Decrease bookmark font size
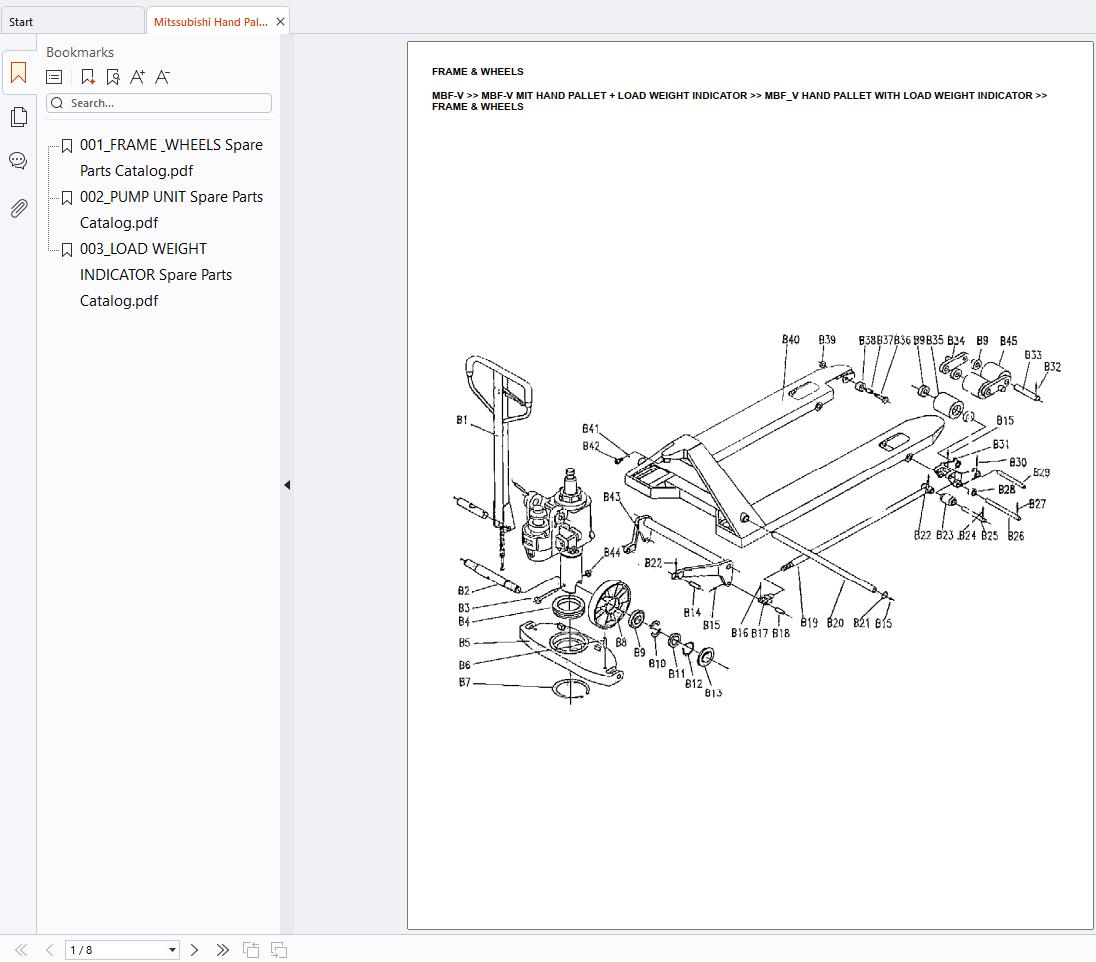Screen dimensions: 1096x962 click(162, 77)
